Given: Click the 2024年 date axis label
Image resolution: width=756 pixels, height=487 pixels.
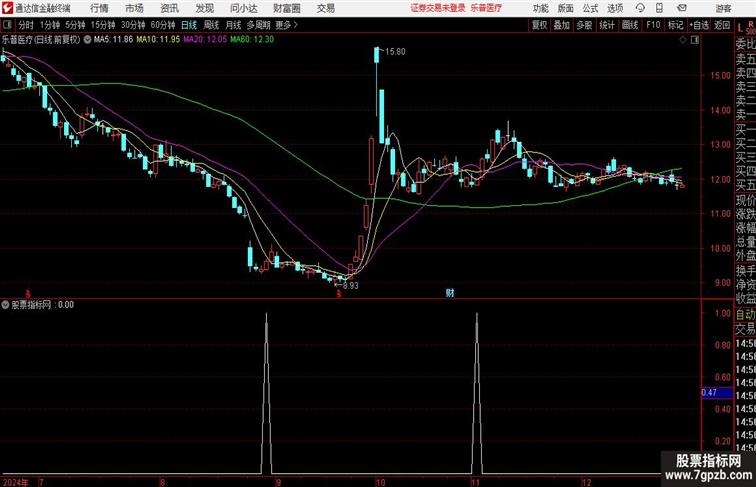Looking at the screenshot, I should click(x=15, y=482).
